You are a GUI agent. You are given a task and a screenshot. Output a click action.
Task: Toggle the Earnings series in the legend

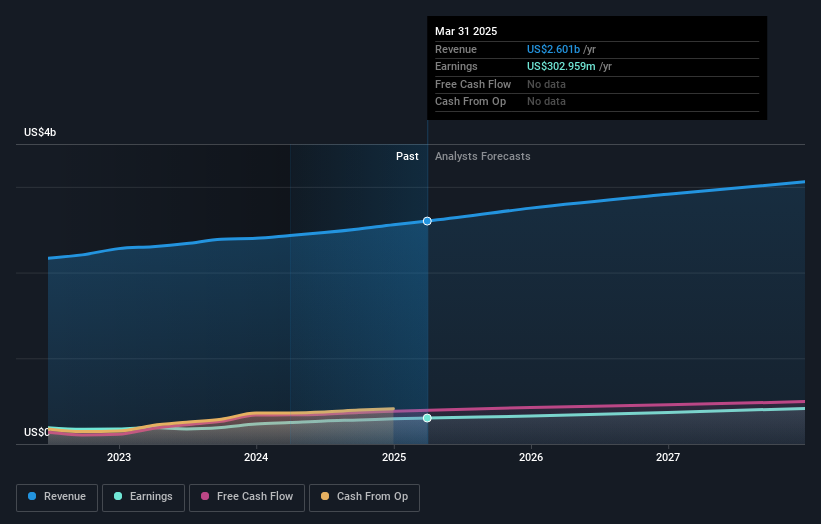point(143,497)
